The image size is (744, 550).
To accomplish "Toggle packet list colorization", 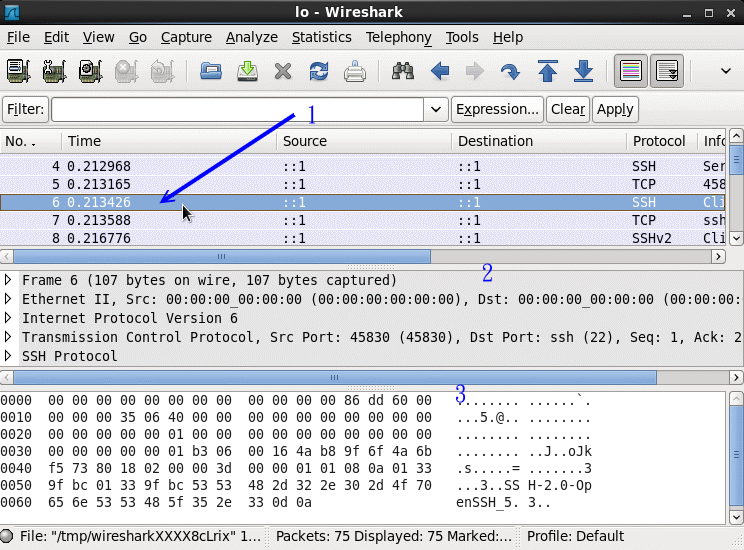I will pyautogui.click(x=630, y=71).
